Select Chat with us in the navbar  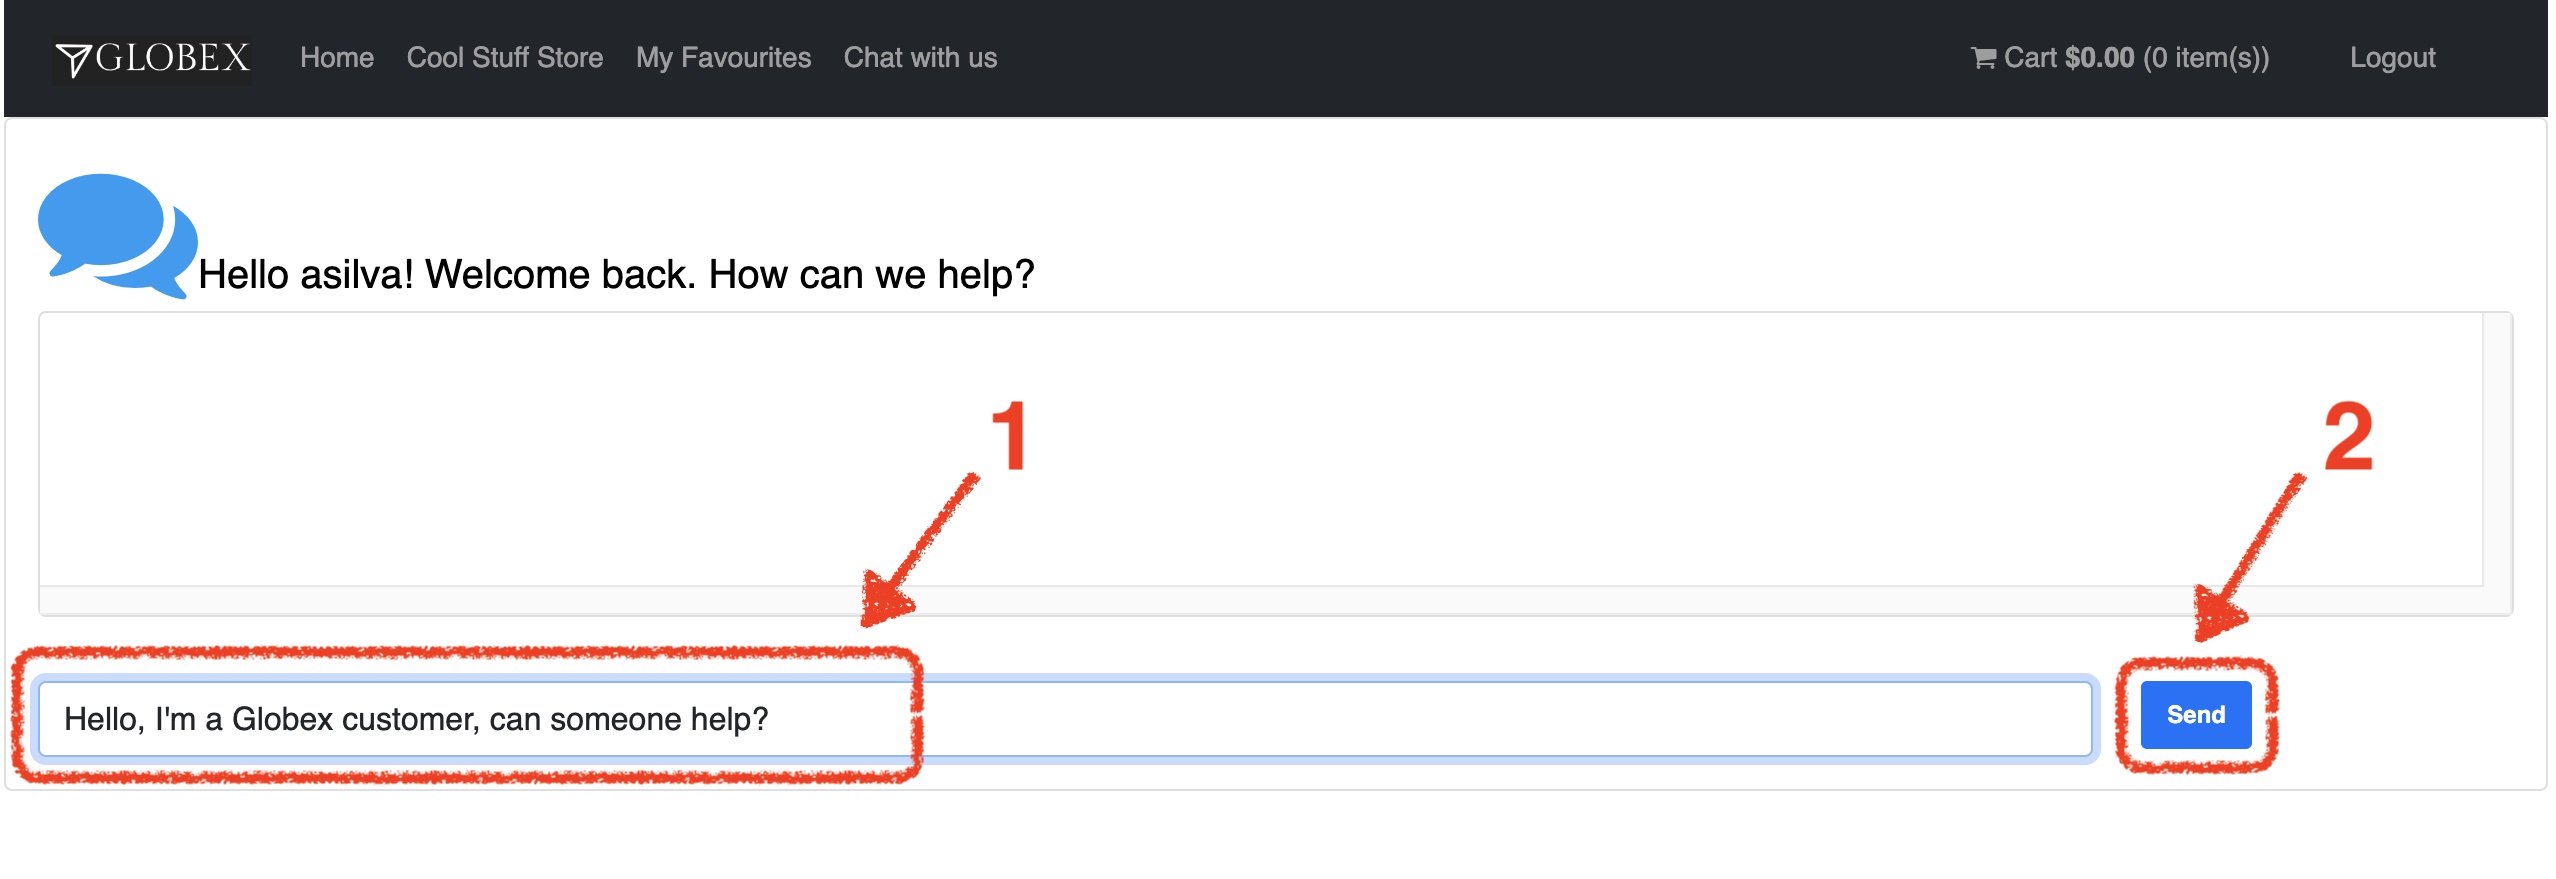[921, 58]
